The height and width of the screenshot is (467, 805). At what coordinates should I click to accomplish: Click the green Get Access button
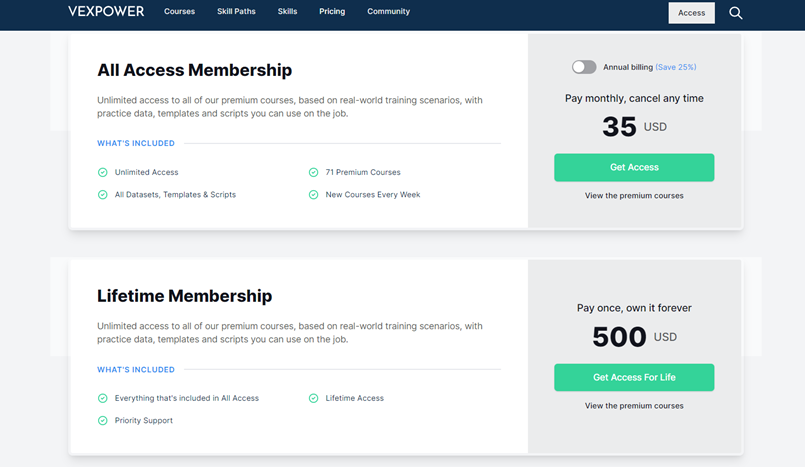pyautogui.click(x=634, y=167)
